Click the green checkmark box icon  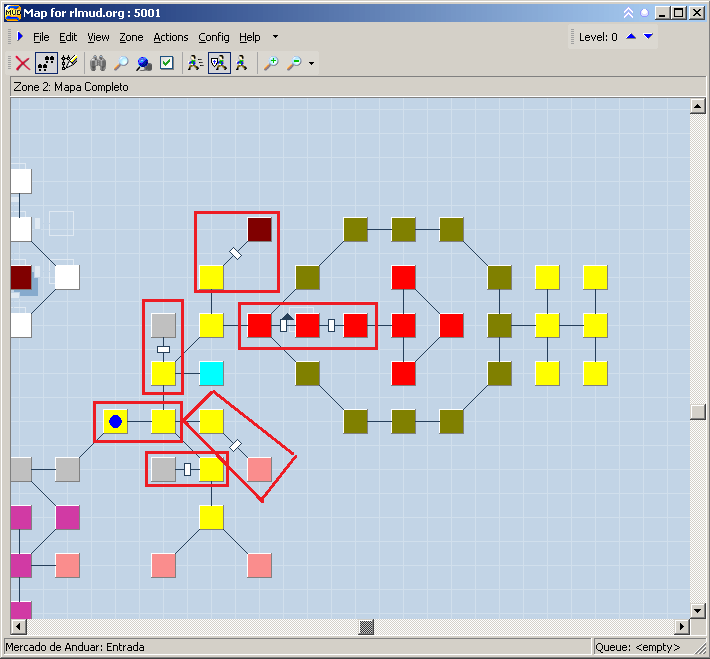coord(167,63)
